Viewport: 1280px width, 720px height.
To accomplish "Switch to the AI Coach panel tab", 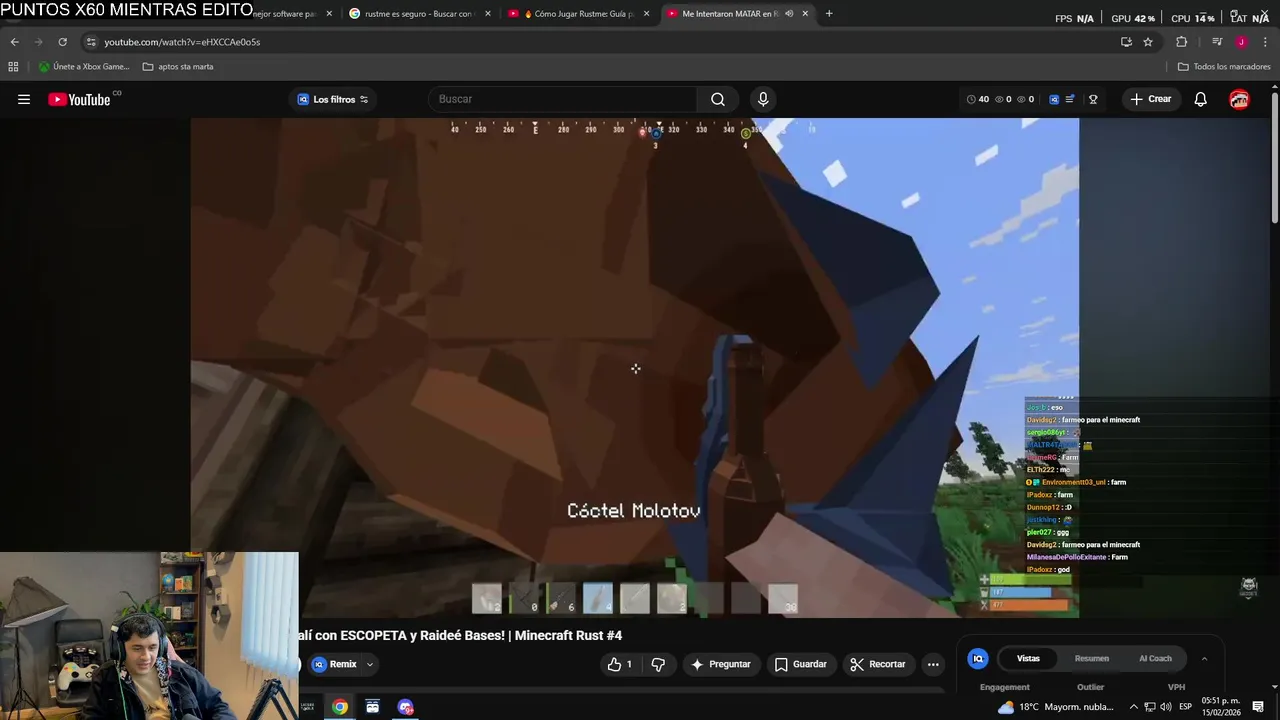I will click(1155, 658).
